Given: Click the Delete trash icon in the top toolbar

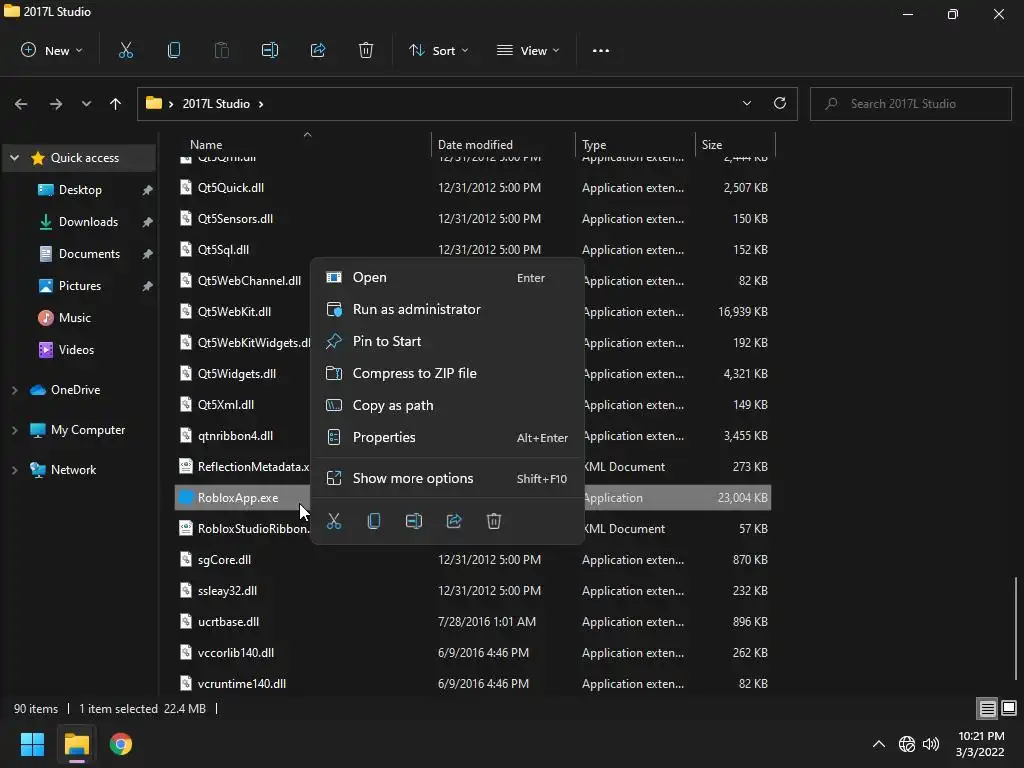Looking at the screenshot, I should [x=366, y=50].
